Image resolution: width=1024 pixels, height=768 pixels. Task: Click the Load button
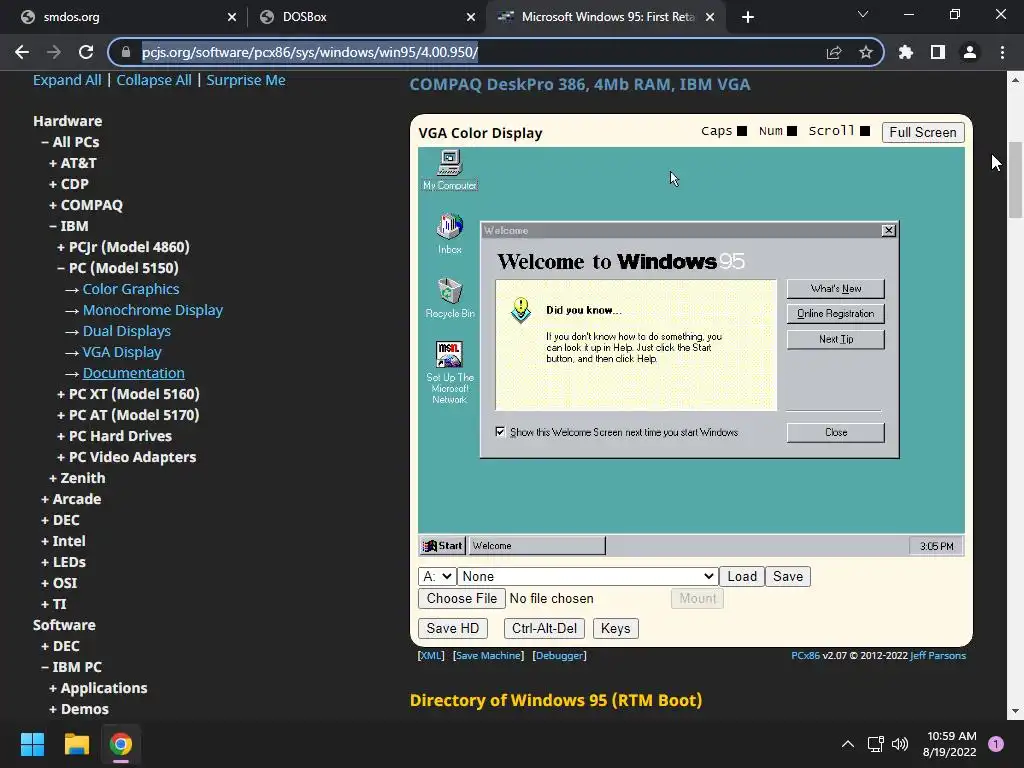tap(741, 576)
